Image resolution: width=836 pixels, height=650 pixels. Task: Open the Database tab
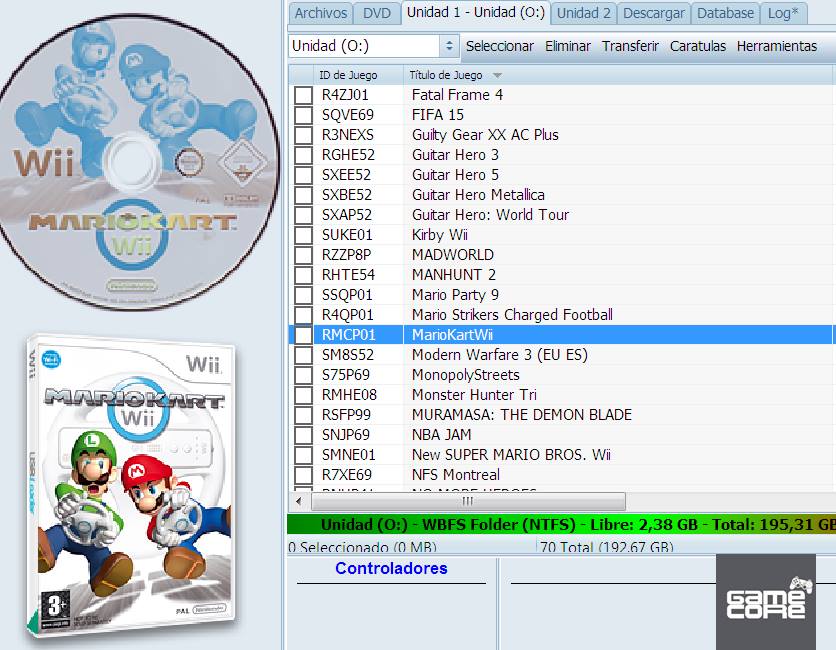coord(725,13)
